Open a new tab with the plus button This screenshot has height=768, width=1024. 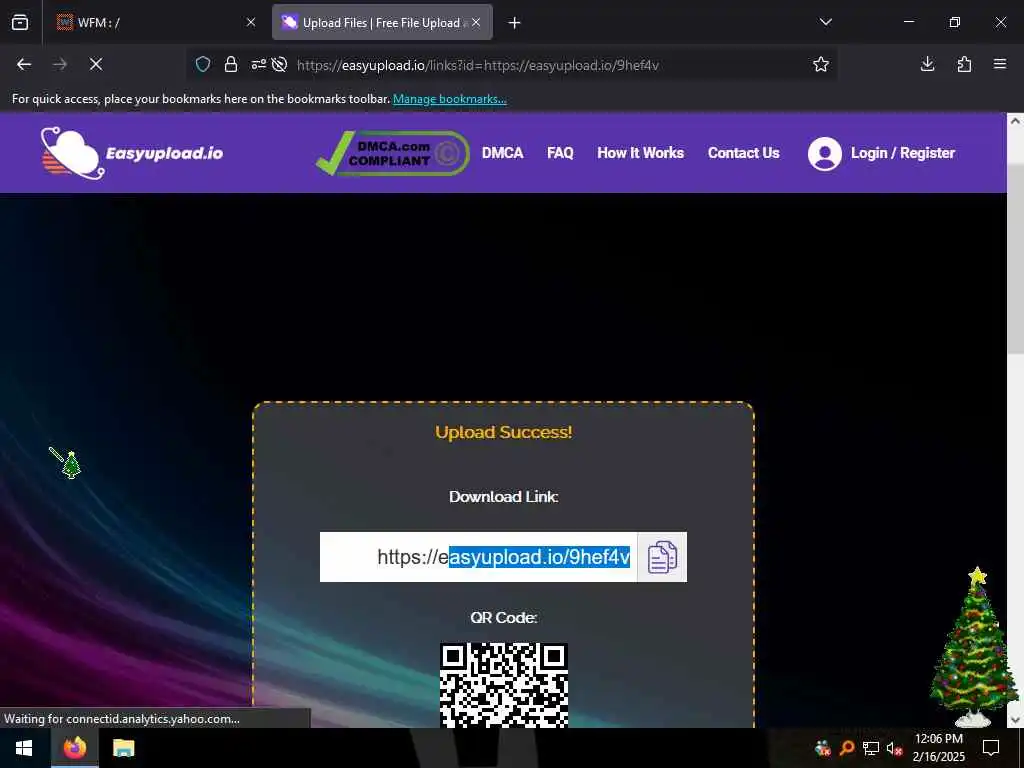pos(515,23)
